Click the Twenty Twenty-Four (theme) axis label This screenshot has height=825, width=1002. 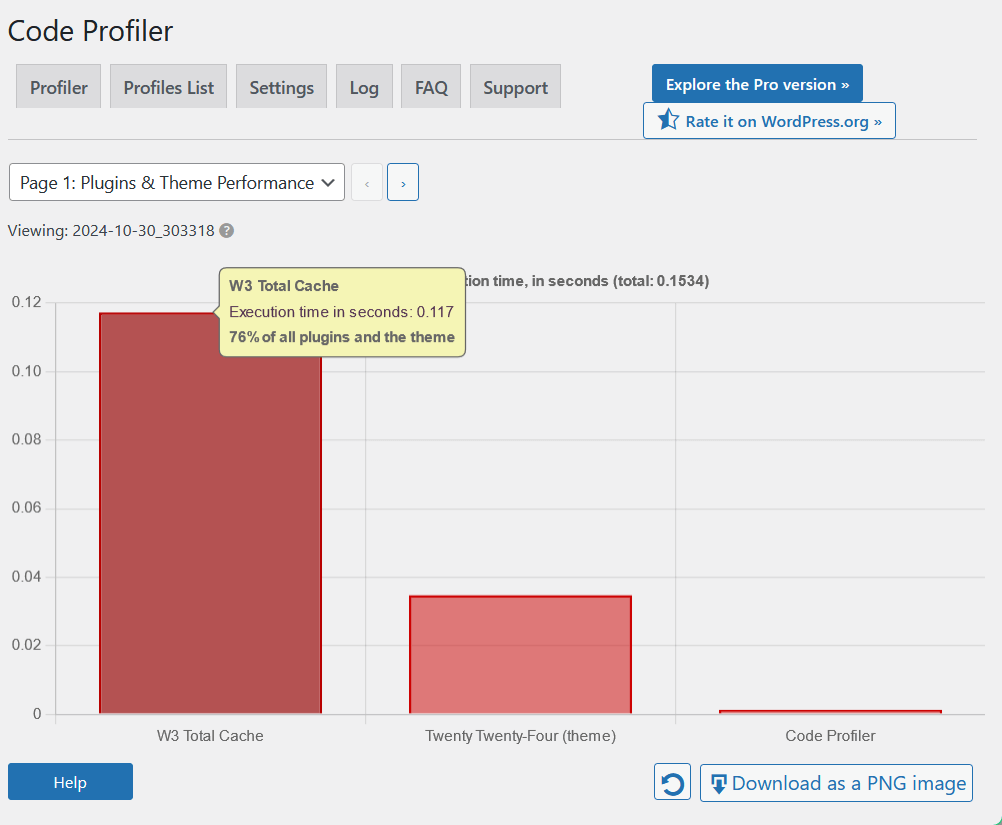(520, 736)
